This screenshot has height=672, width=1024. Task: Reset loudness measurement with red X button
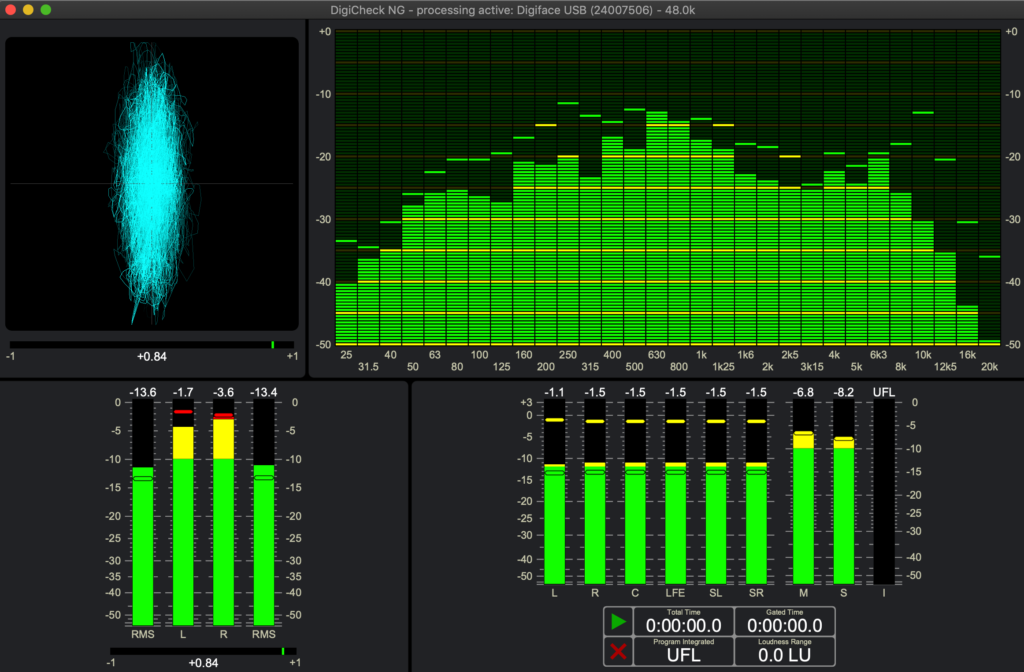(618, 652)
